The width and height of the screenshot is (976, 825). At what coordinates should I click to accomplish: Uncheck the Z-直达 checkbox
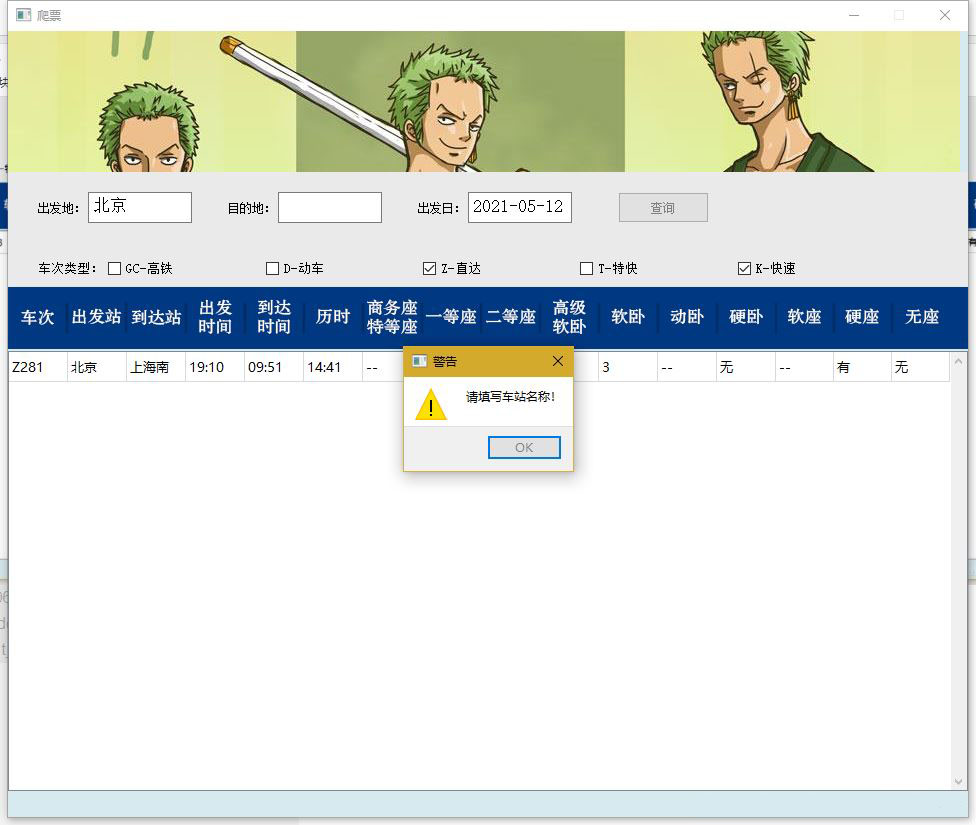click(x=430, y=268)
